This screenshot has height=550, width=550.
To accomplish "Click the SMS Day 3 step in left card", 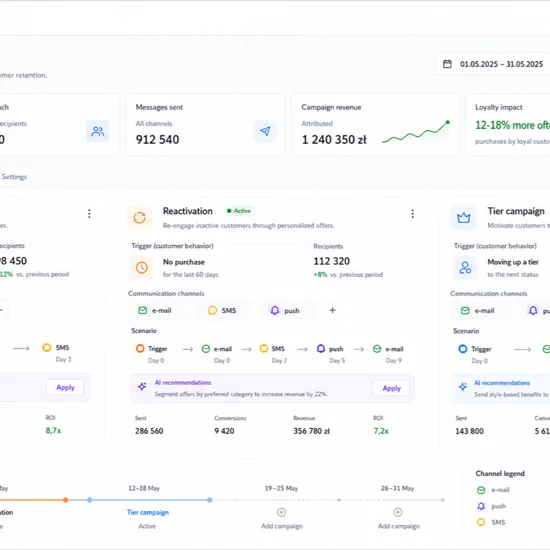I will click(x=56, y=353).
